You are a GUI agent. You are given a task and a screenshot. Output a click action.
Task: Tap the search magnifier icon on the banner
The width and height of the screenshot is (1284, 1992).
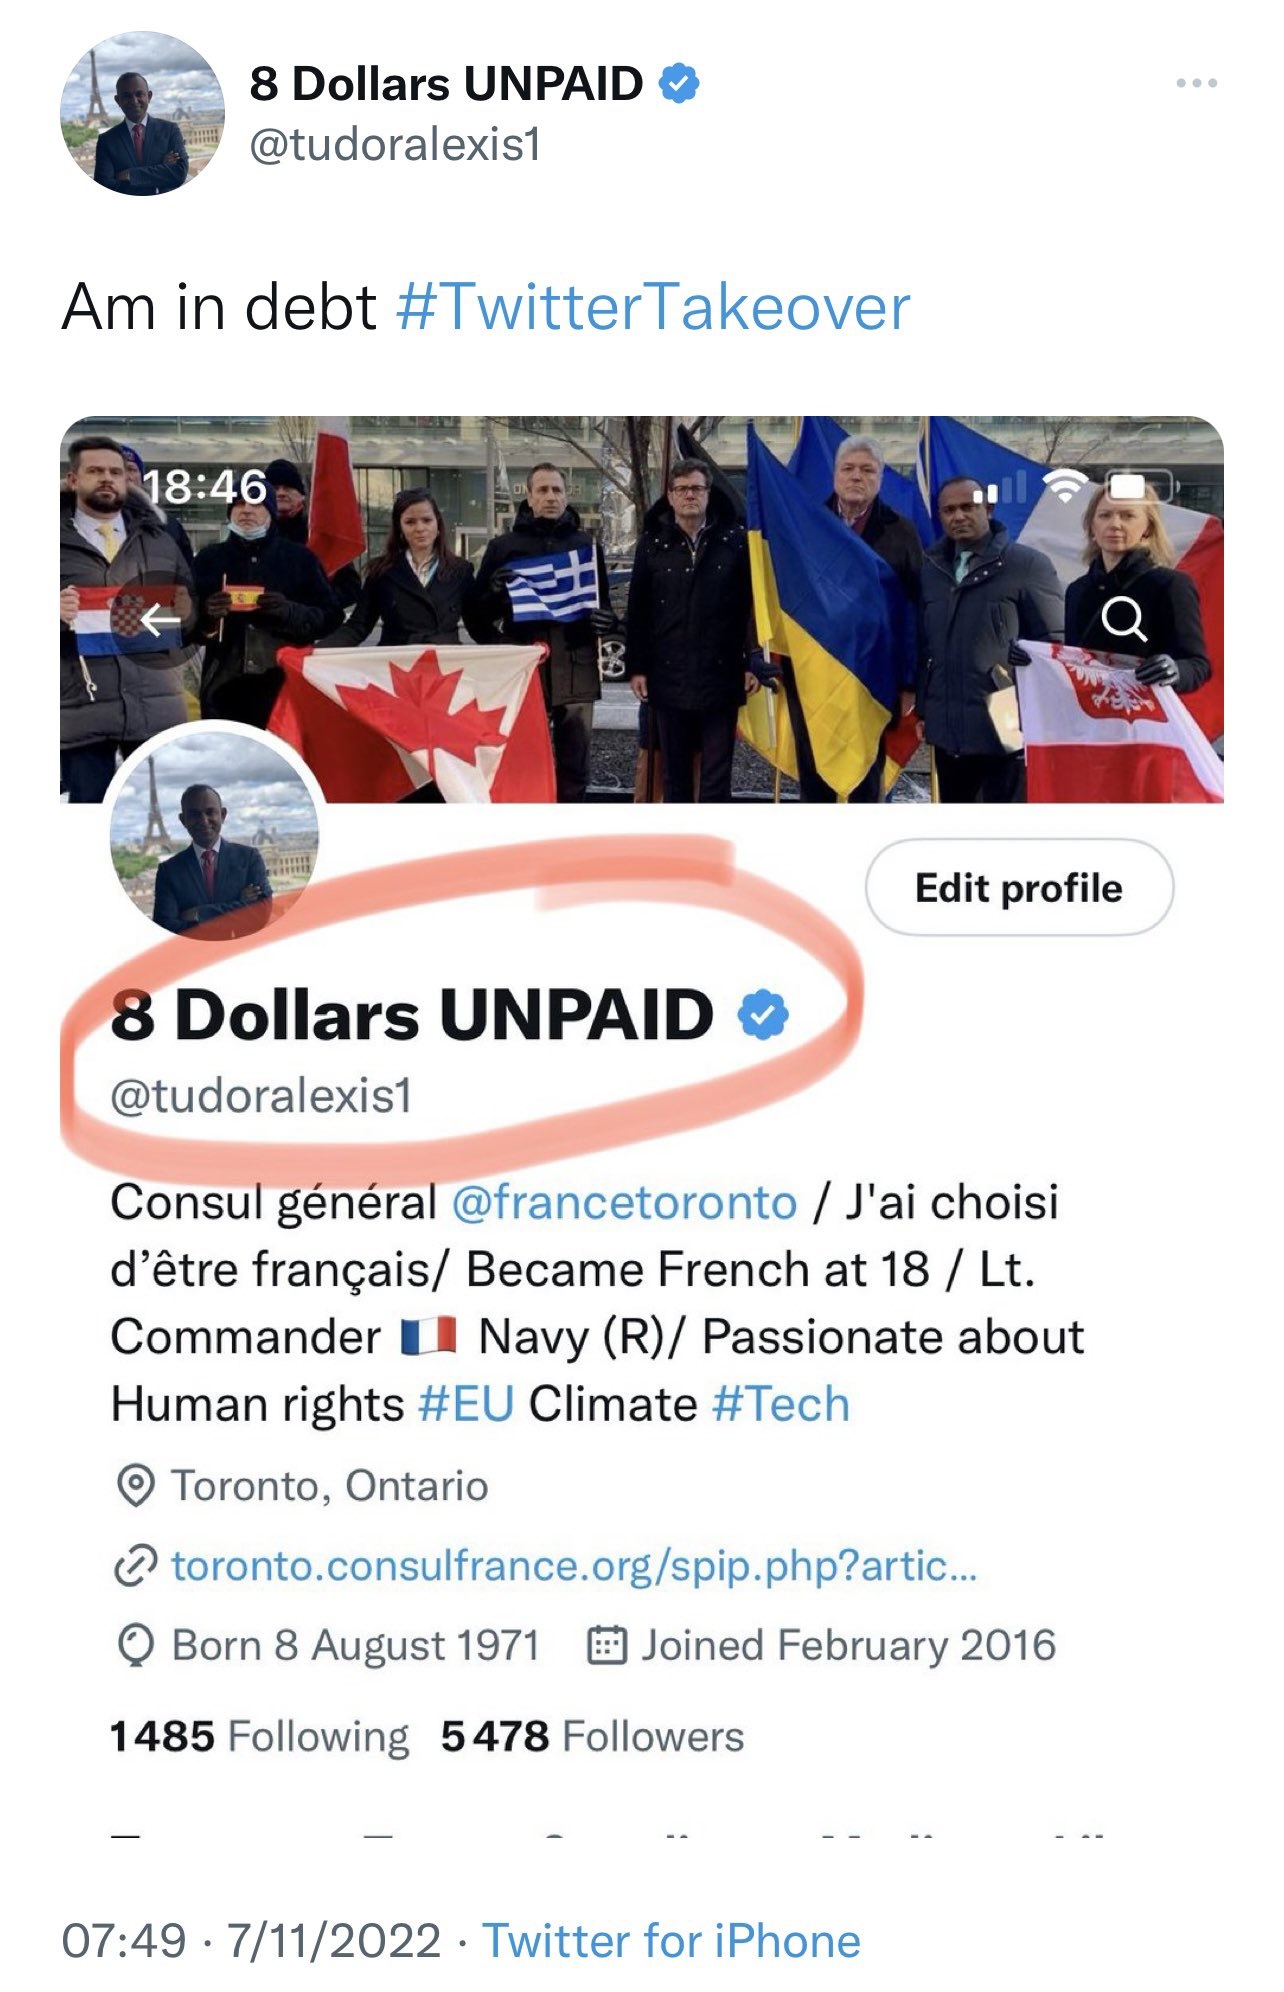(1124, 620)
